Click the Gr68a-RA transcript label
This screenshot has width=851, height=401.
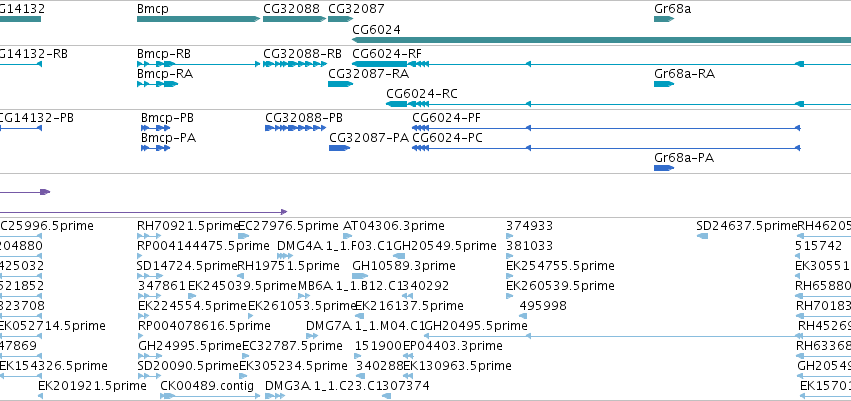click(684, 74)
